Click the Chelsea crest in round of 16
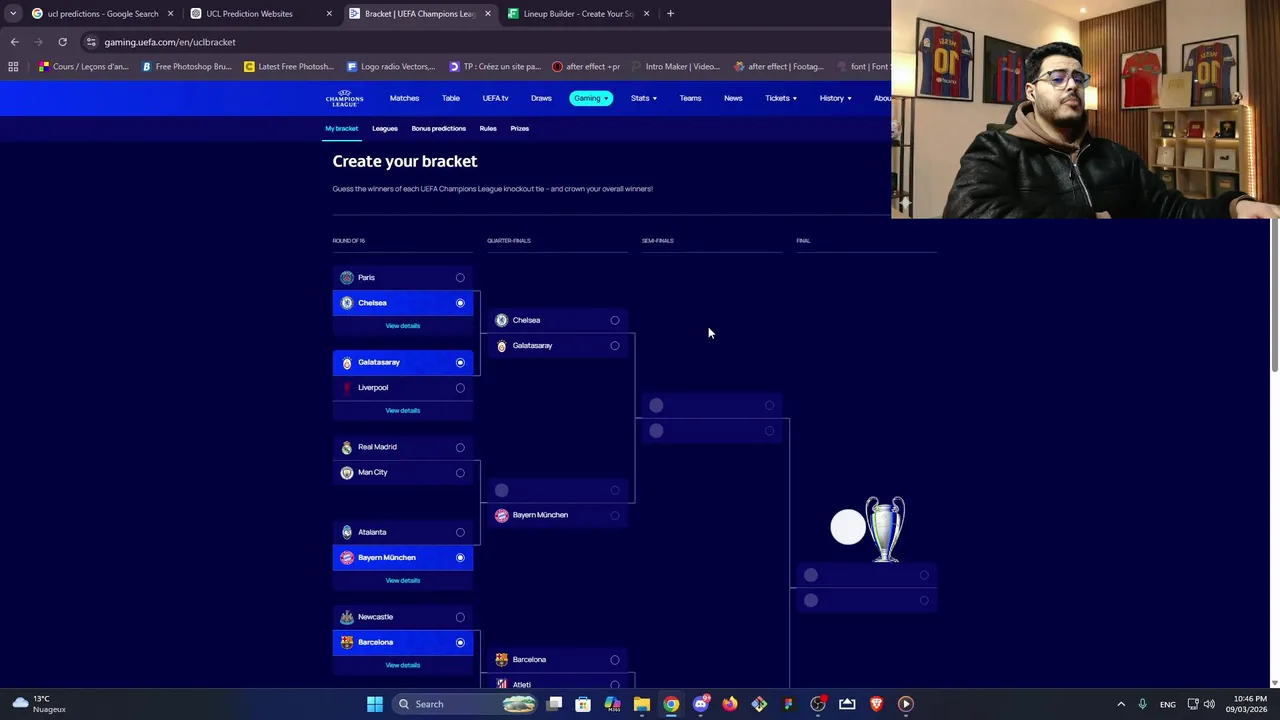The image size is (1280, 720). coord(347,303)
